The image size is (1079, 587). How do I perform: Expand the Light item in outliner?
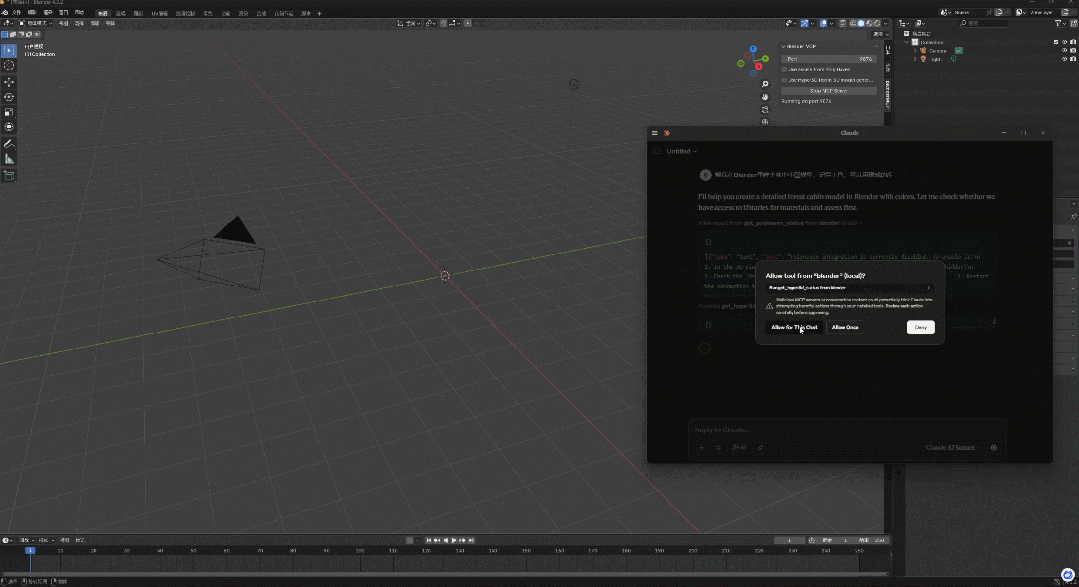(x=914, y=59)
